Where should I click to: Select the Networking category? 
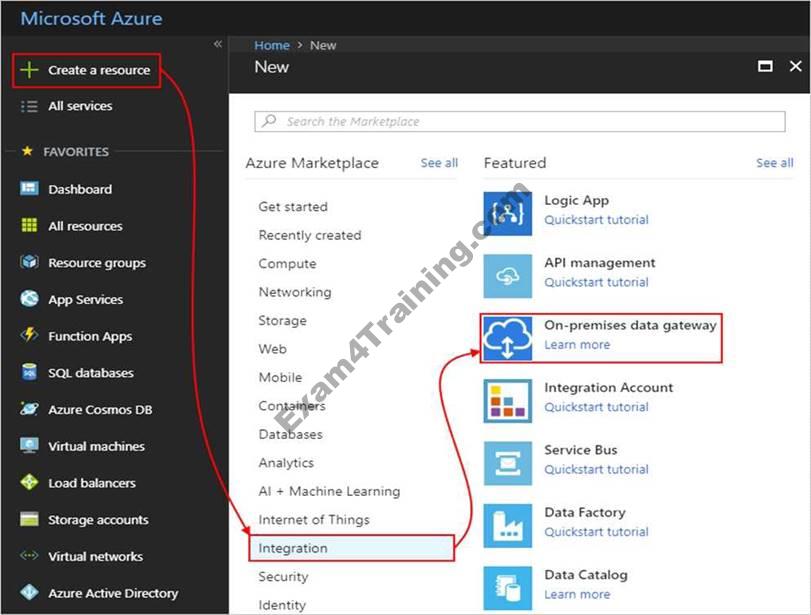coord(295,292)
